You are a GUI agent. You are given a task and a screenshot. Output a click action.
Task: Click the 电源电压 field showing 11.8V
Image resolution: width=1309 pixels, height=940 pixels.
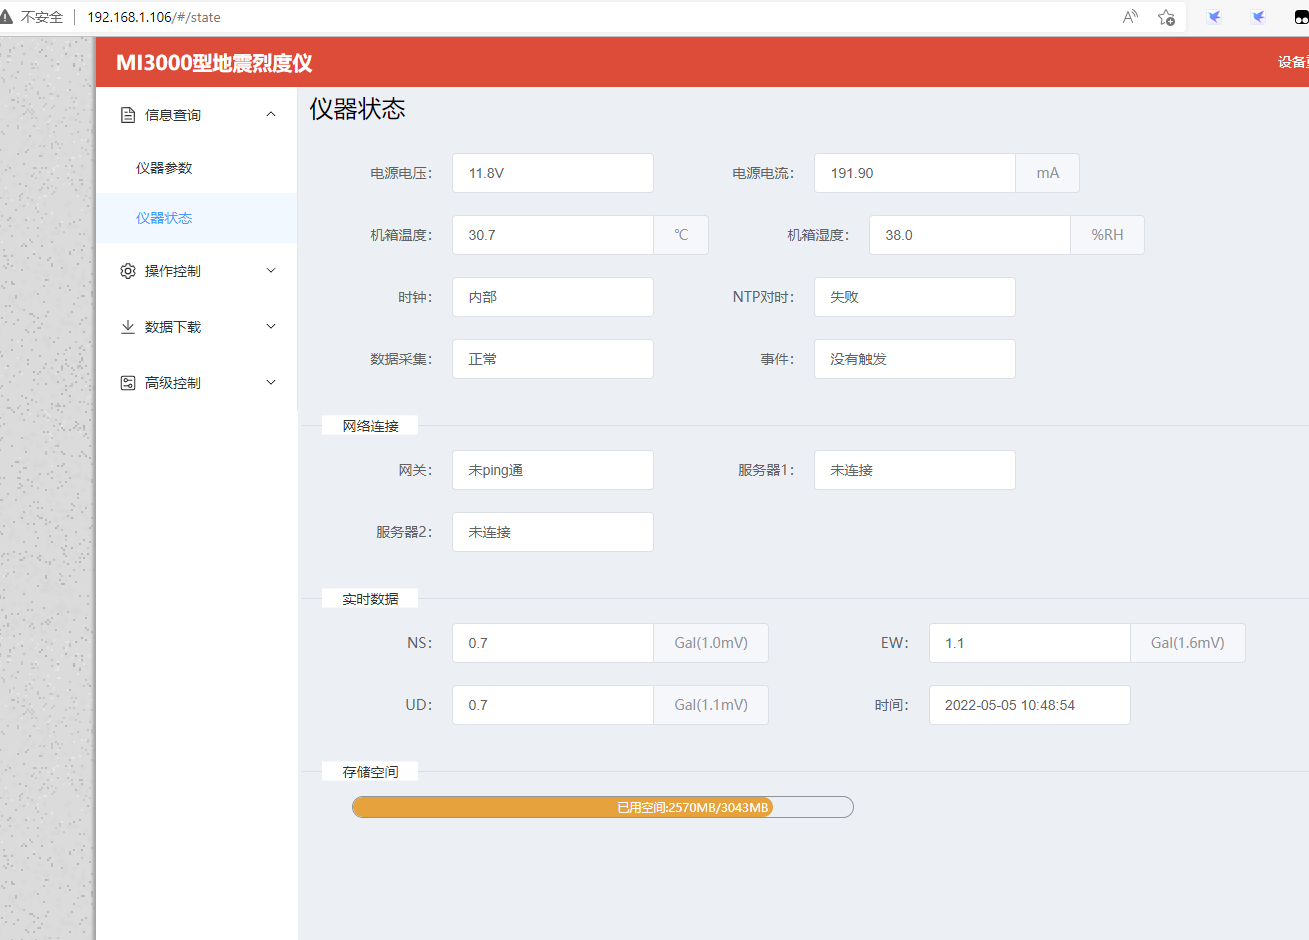(553, 173)
